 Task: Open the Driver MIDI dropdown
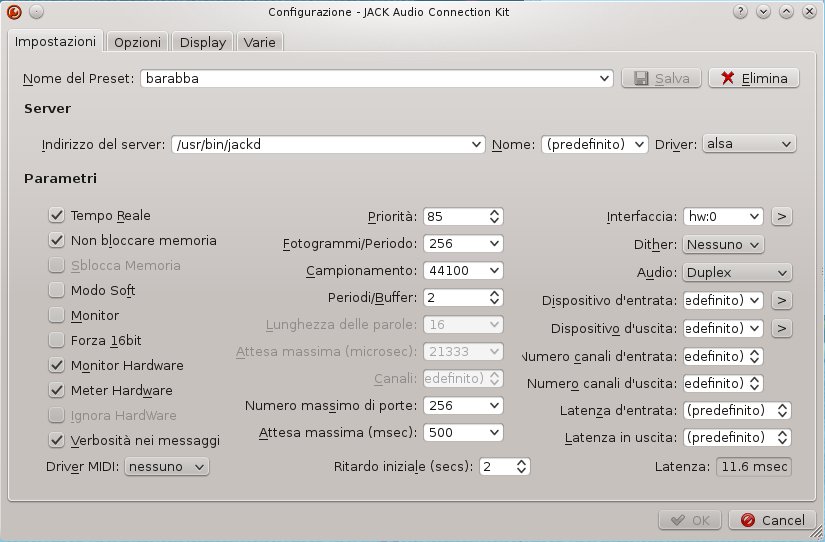166,466
